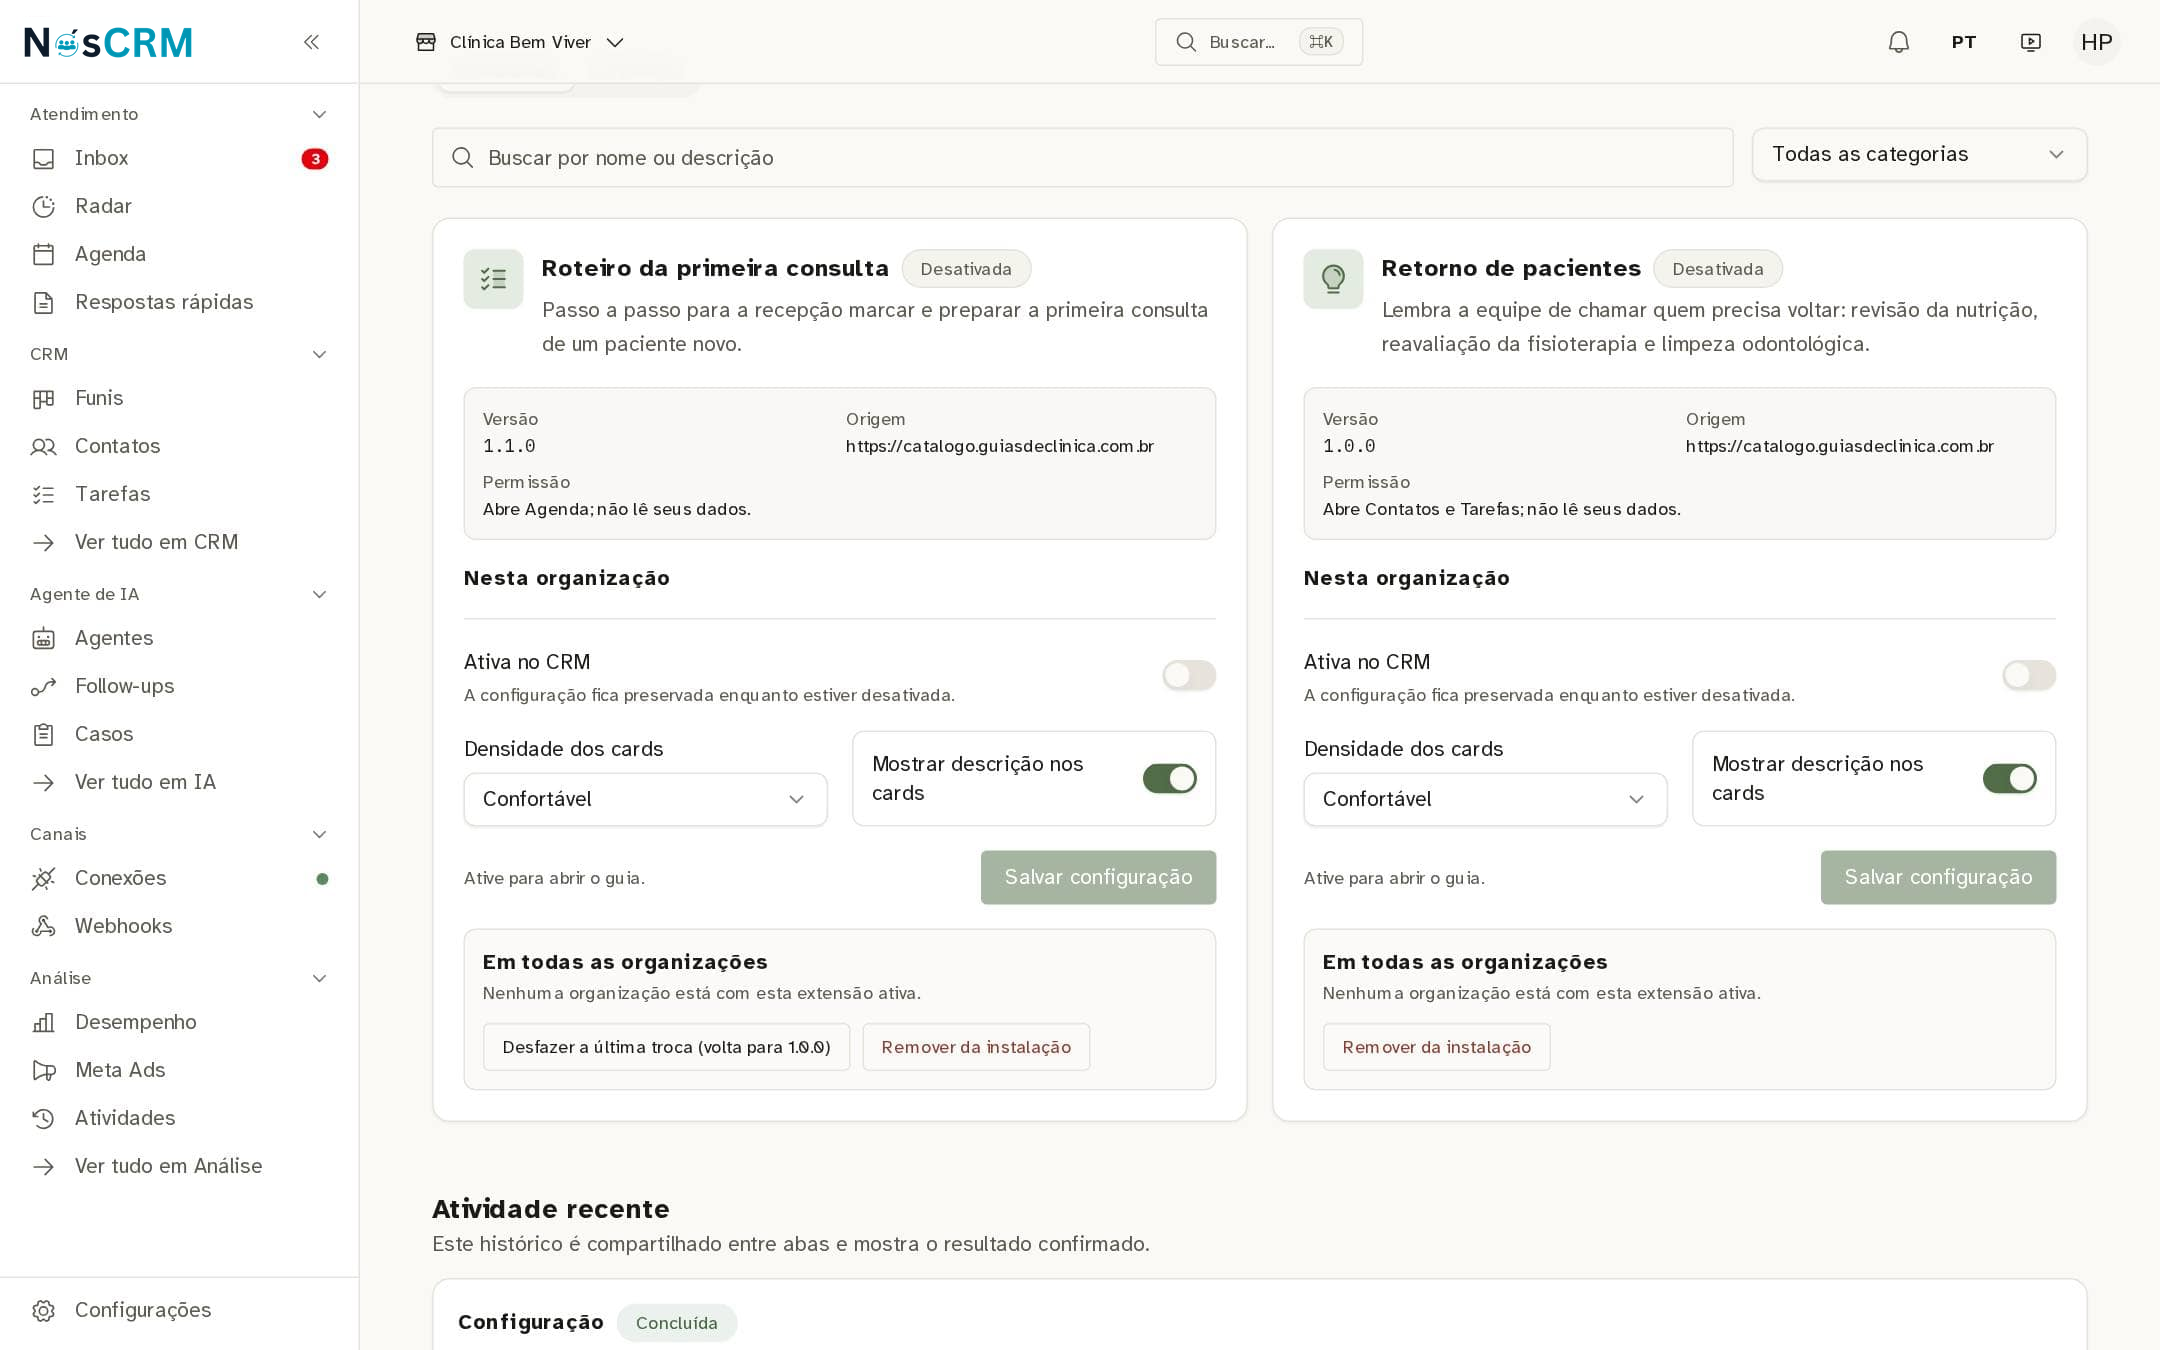Enable Ativa no CRM for Roteiro da primeira consulta
The width and height of the screenshot is (2160, 1350).
pos(1189,675)
